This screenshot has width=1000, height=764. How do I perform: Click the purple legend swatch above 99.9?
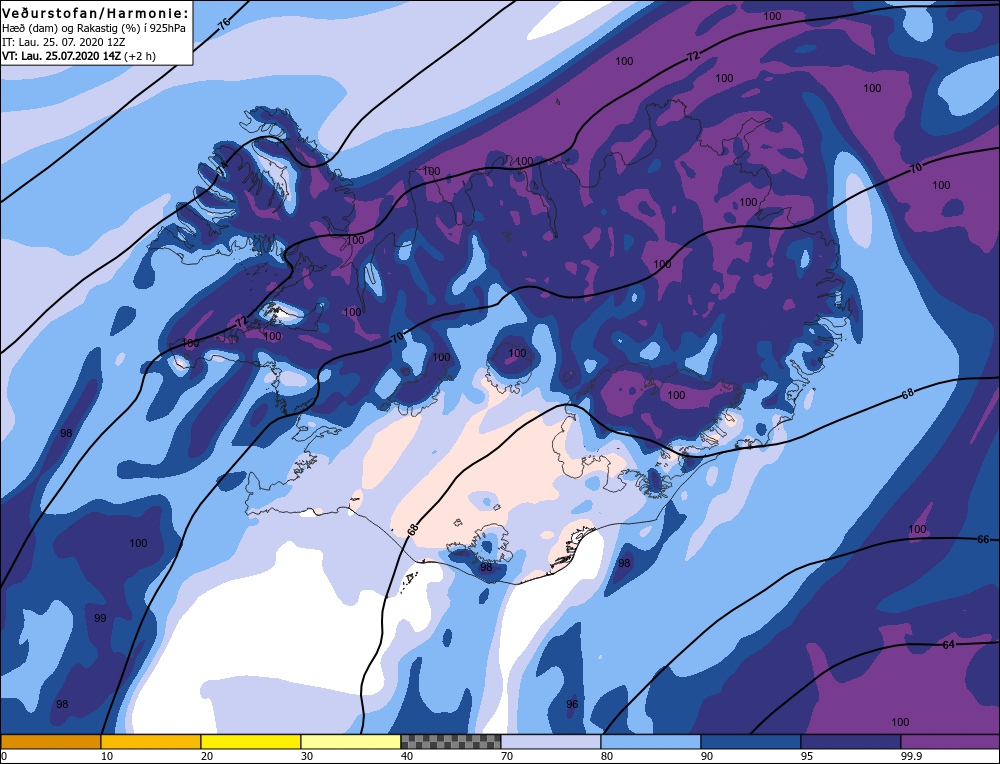pyautogui.click(x=950, y=742)
